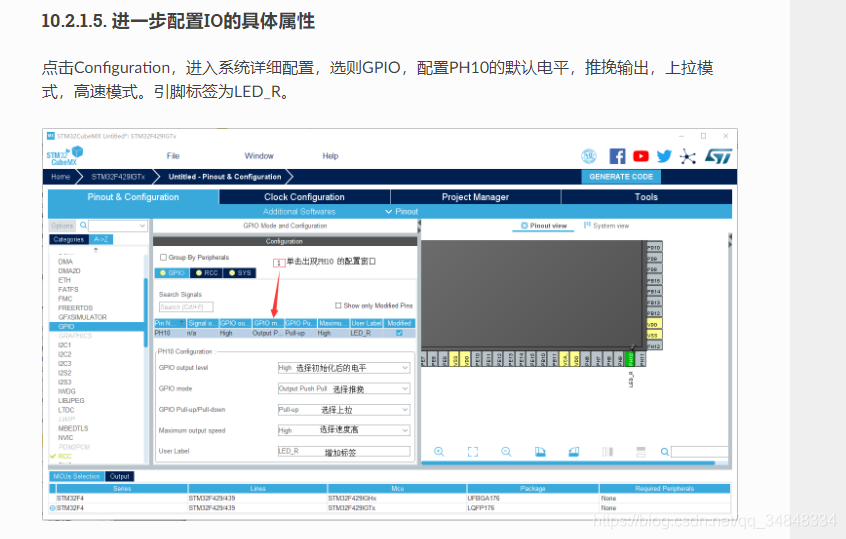Click the category search magnifier icon
846x539 pixels.
pyautogui.click(x=84, y=225)
